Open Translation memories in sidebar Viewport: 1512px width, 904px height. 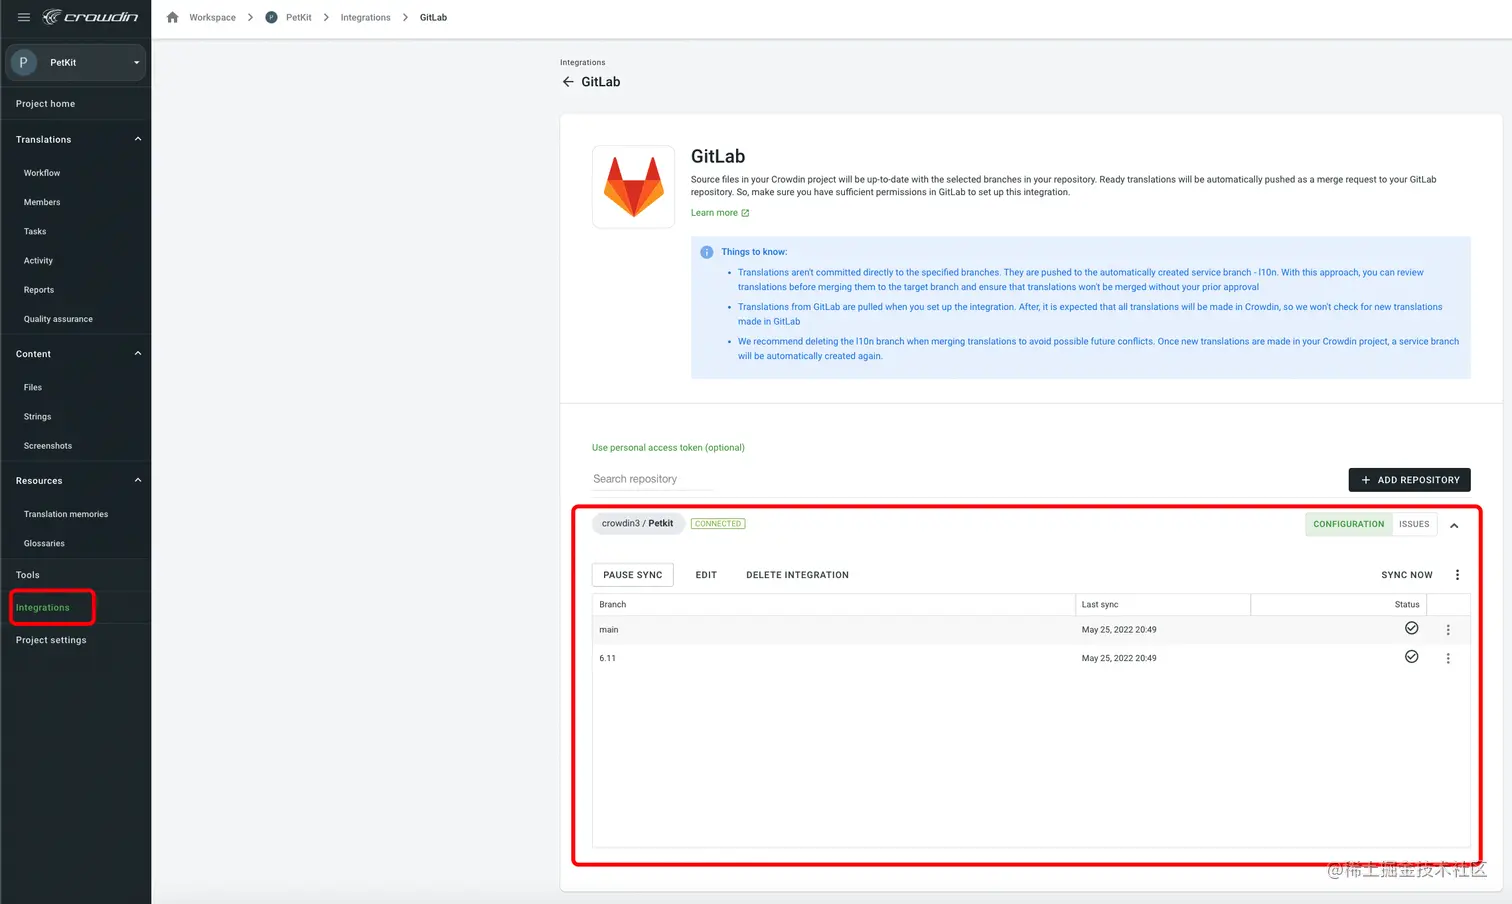[x=66, y=514]
